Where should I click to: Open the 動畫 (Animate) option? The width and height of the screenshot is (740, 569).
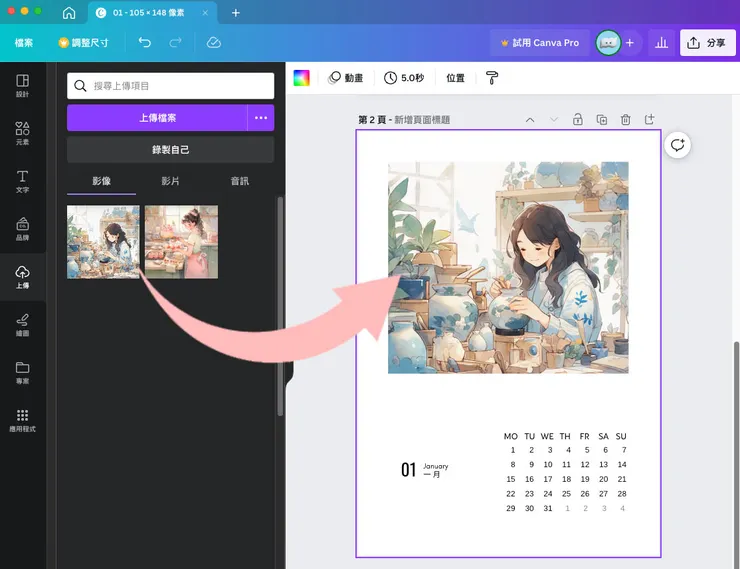coord(346,78)
